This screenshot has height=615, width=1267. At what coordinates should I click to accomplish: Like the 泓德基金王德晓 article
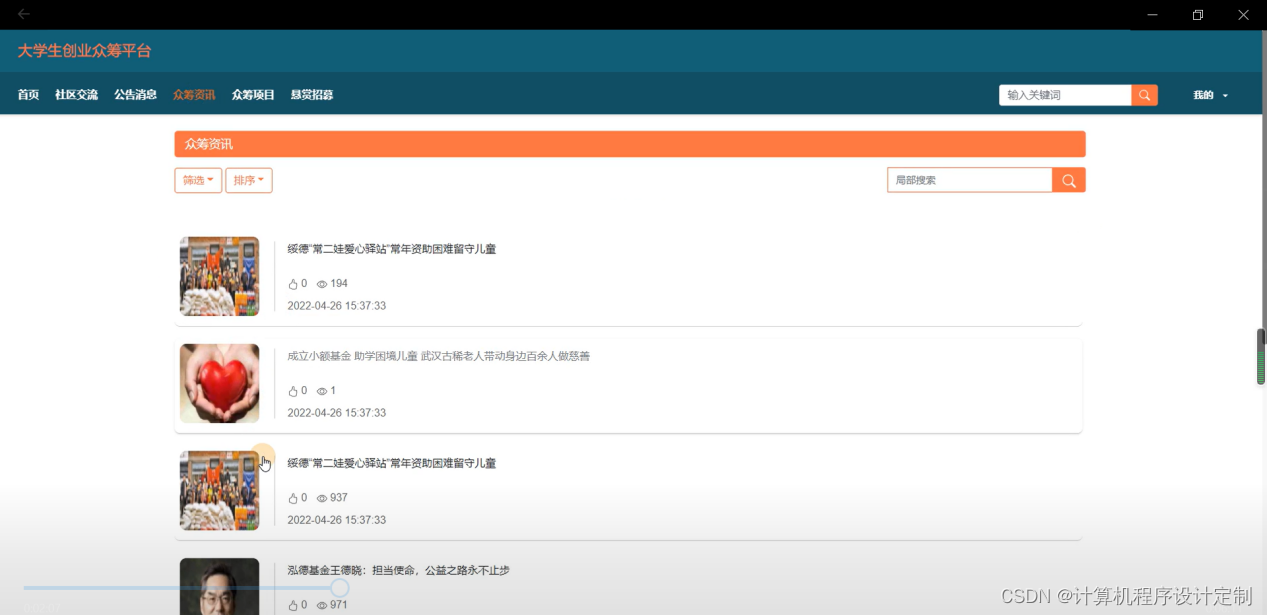tap(293, 605)
